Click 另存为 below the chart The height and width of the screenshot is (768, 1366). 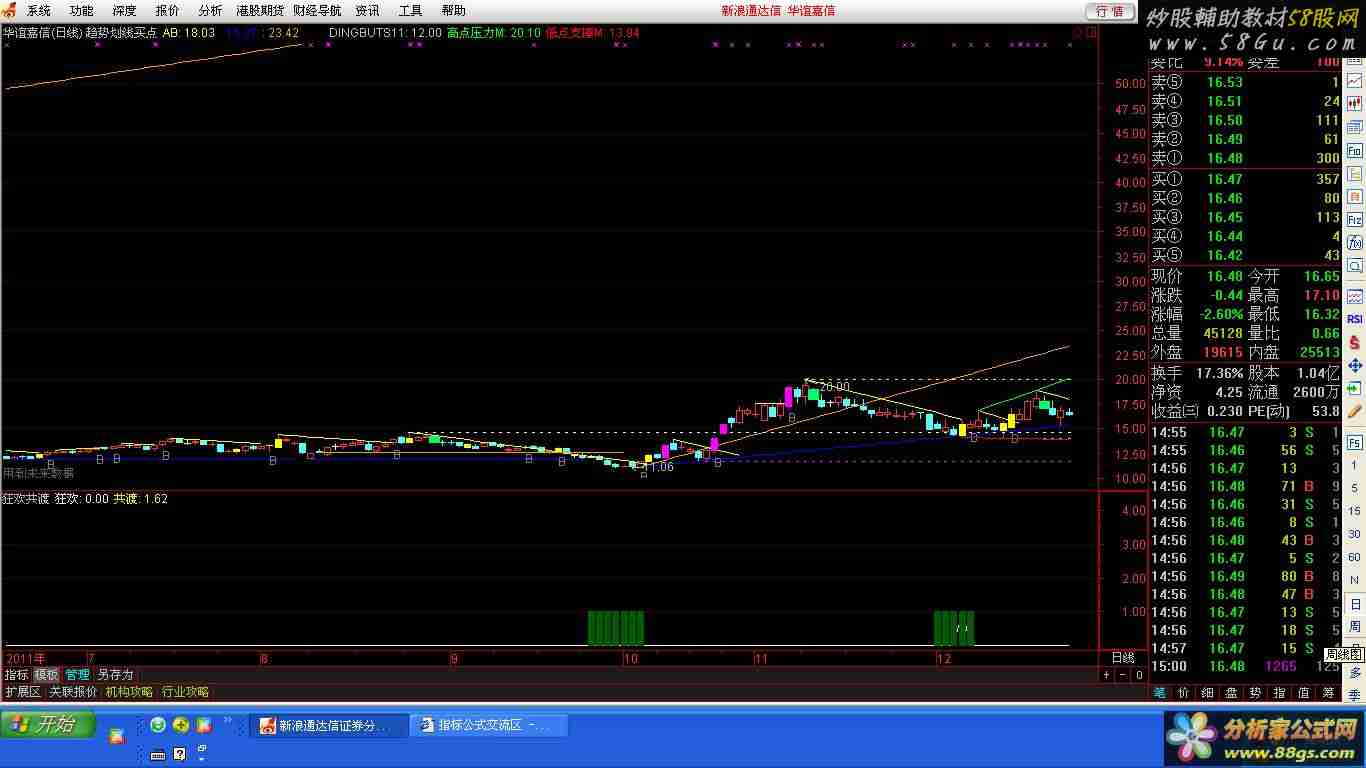point(115,675)
